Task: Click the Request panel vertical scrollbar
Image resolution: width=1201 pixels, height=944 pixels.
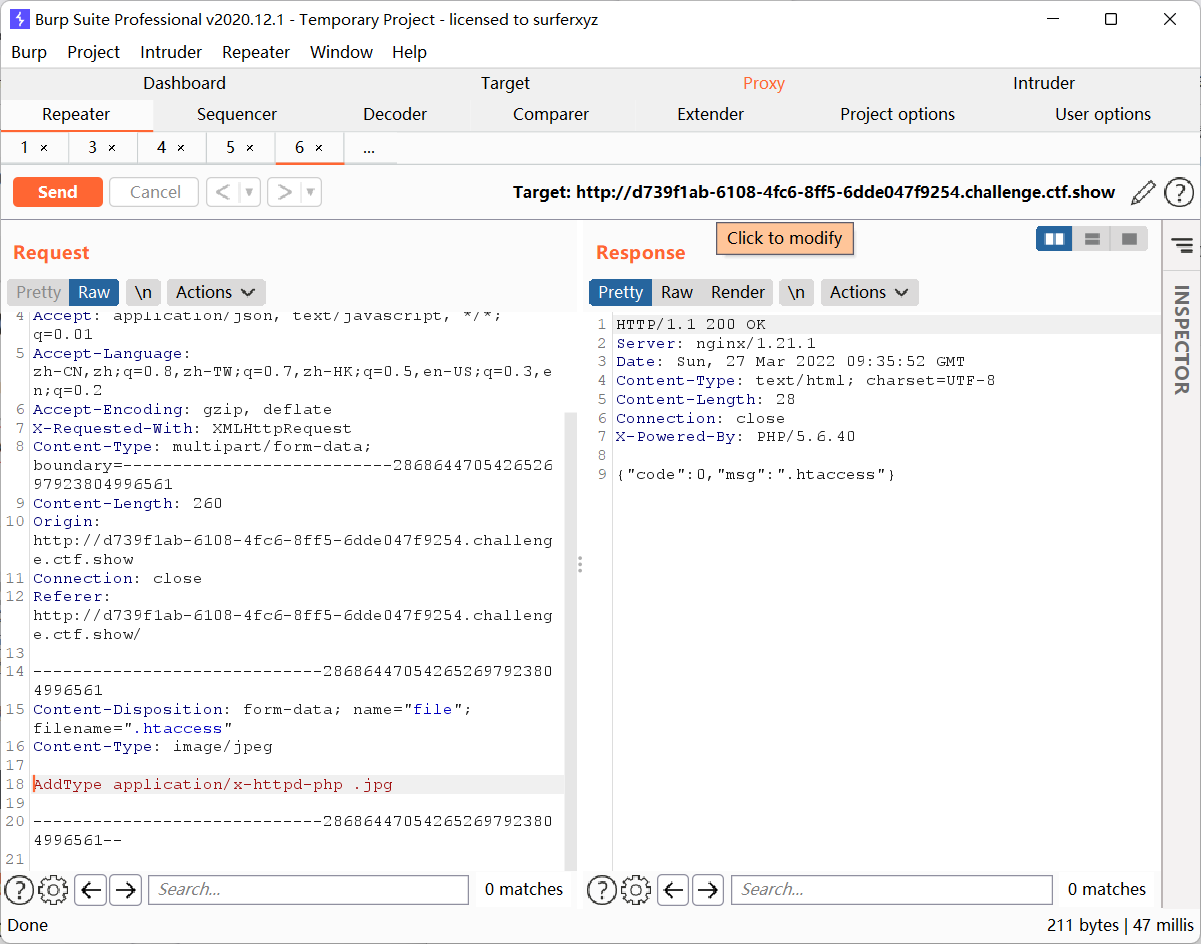Action: click(571, 640)
